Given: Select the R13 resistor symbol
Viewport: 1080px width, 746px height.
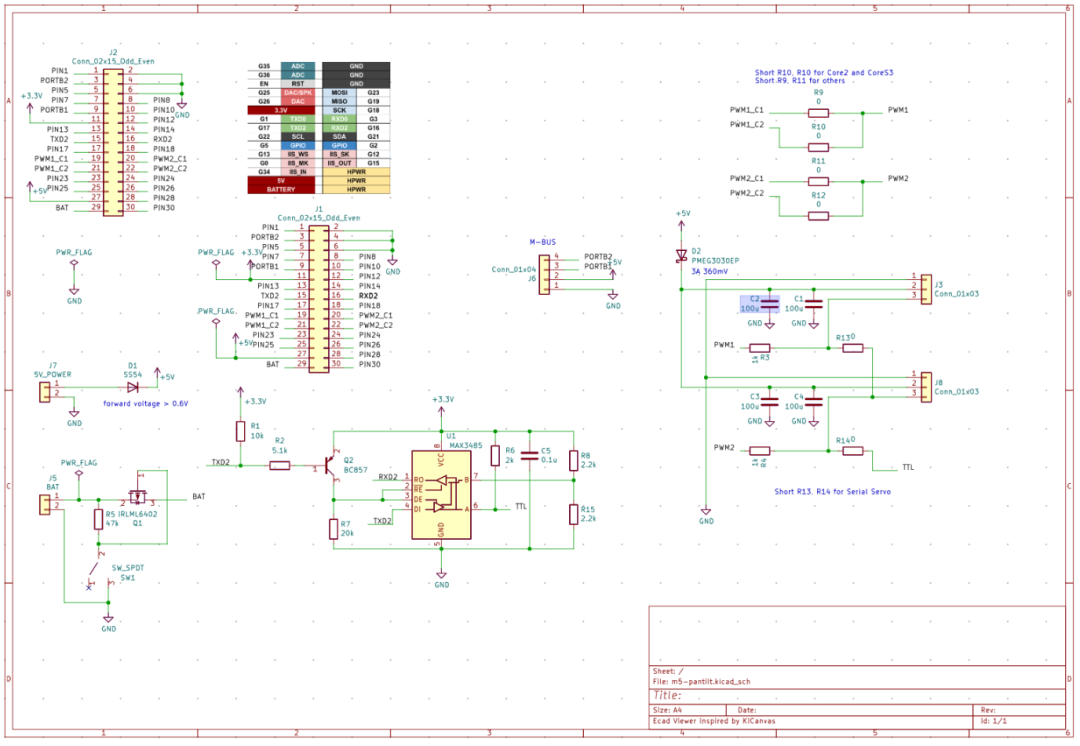Looking at the screenshot, I should point(853,348).
